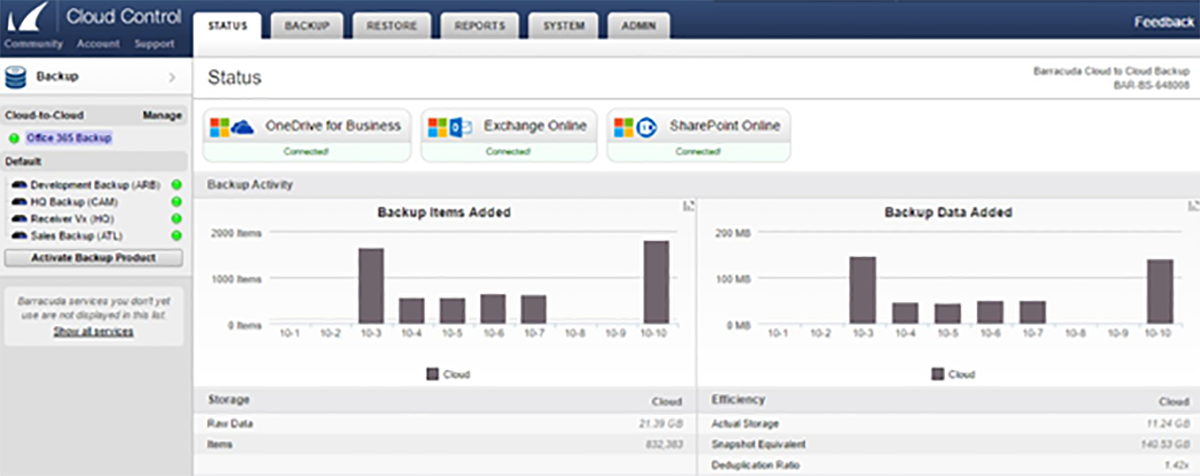Select Office 365 Backup in sidebar
This screenshot has width=1200, height=476.
tap(69, 138)
